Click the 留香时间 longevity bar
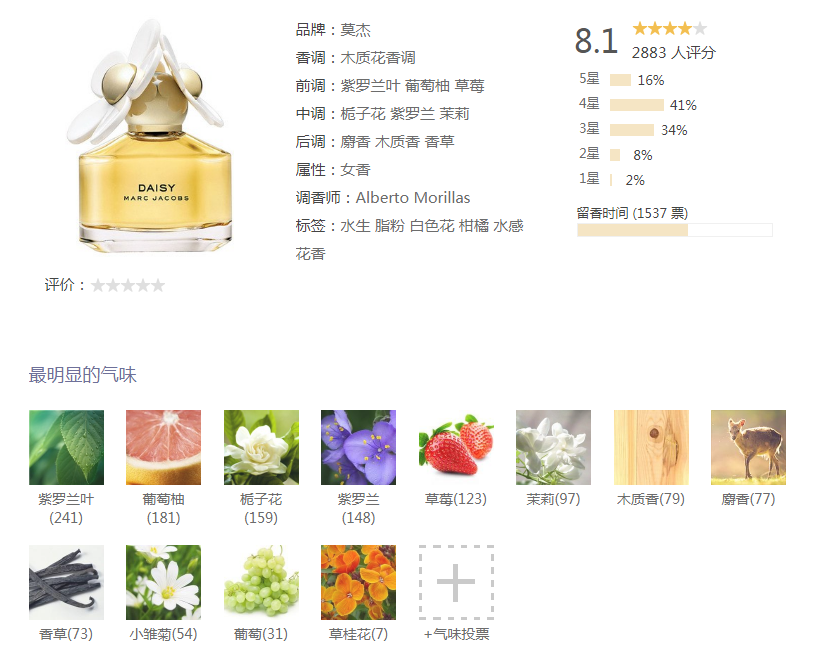This screenshot has width=821, height=658. [x=674, y=230]
